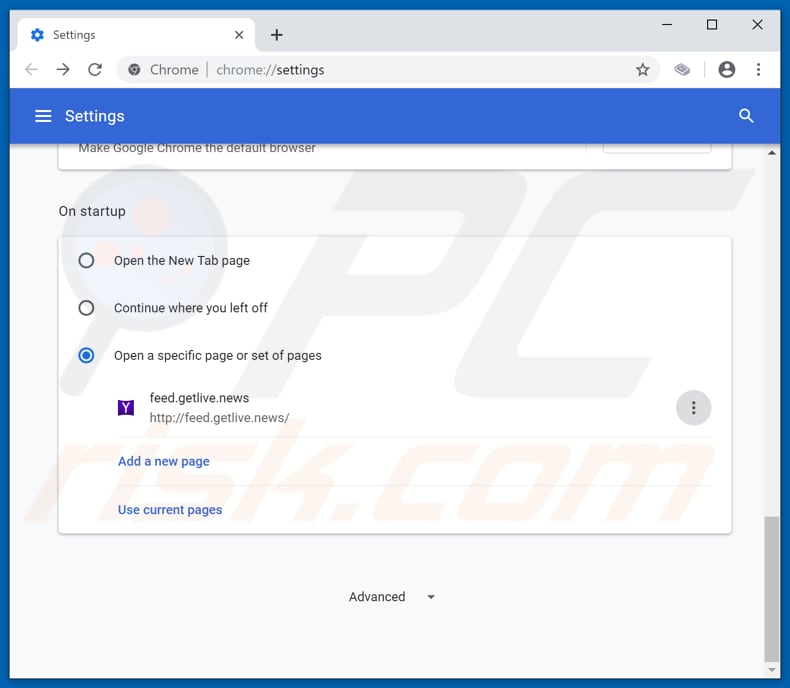Click the Settings gear tab icon
Viewport: 790px width, 688px height.
point(37,35)
